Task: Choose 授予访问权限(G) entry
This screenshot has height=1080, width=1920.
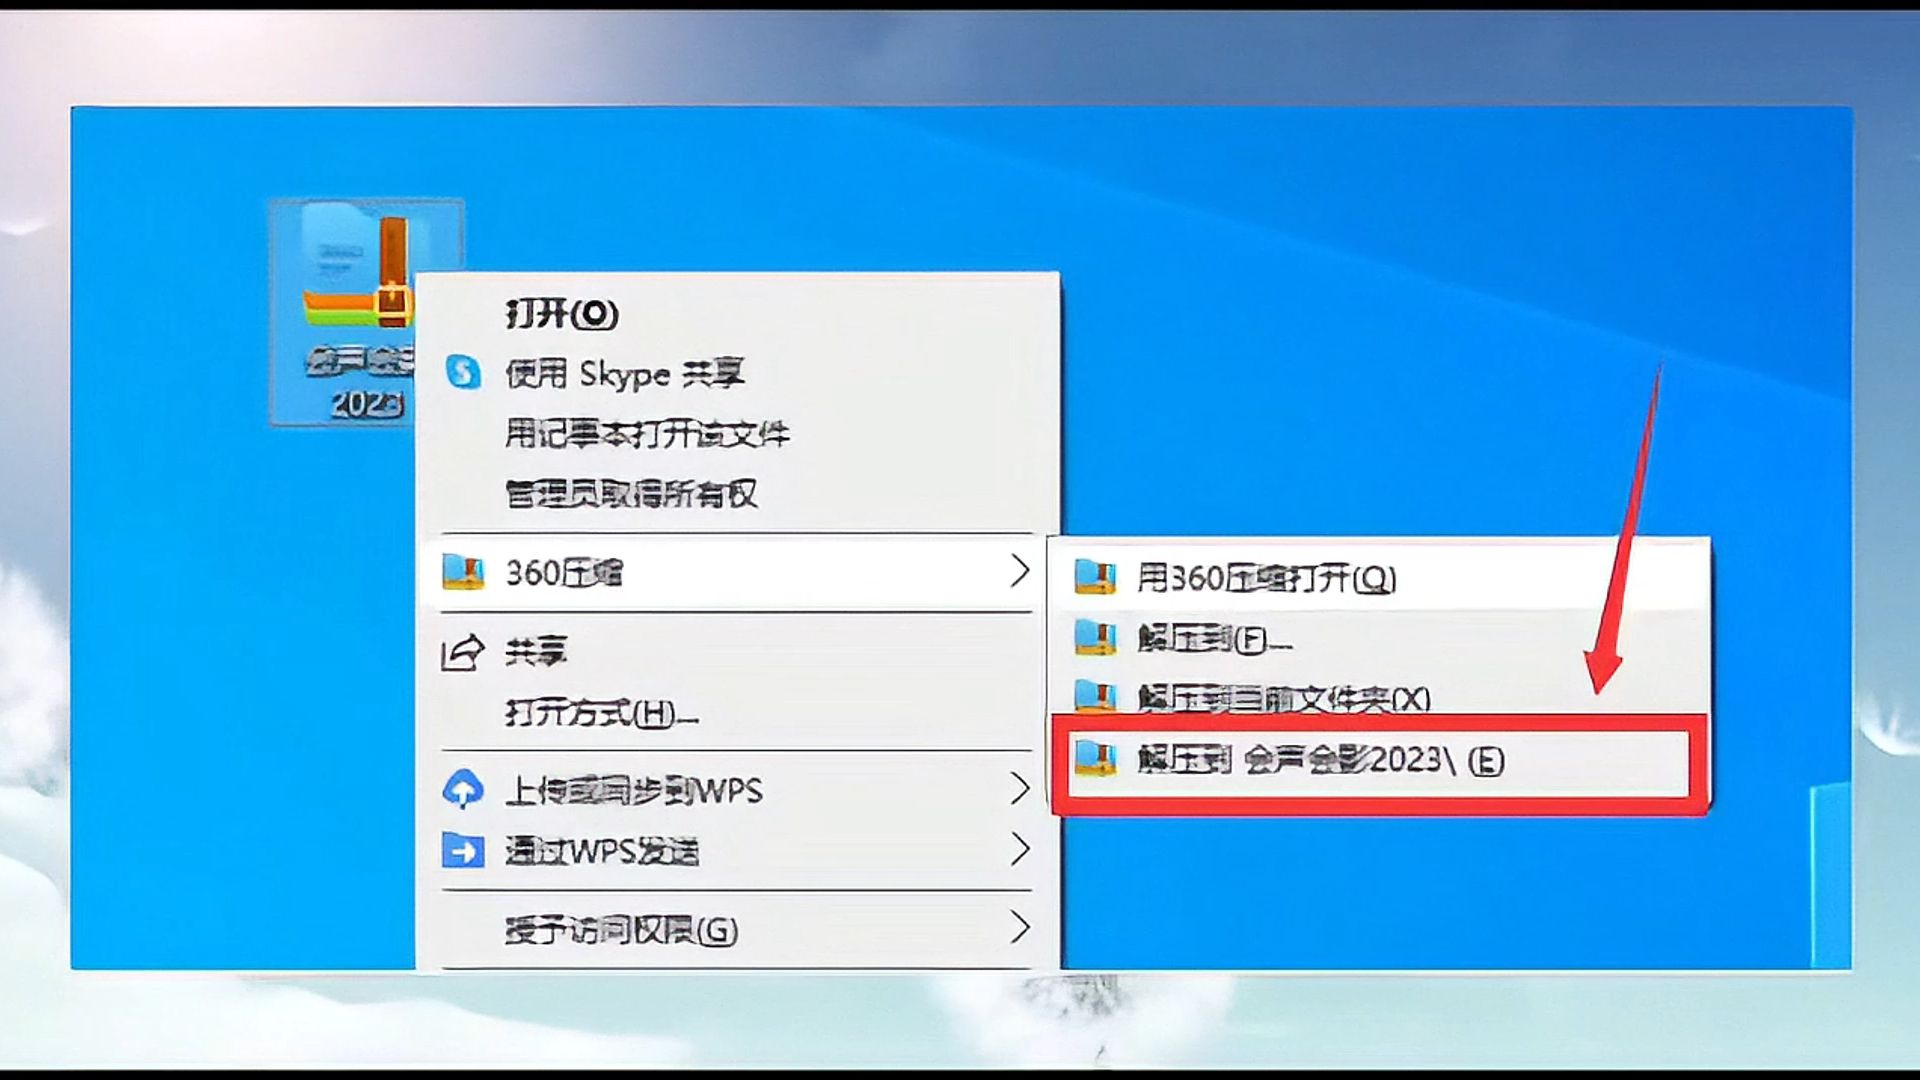Action: (x=738, y=930)
